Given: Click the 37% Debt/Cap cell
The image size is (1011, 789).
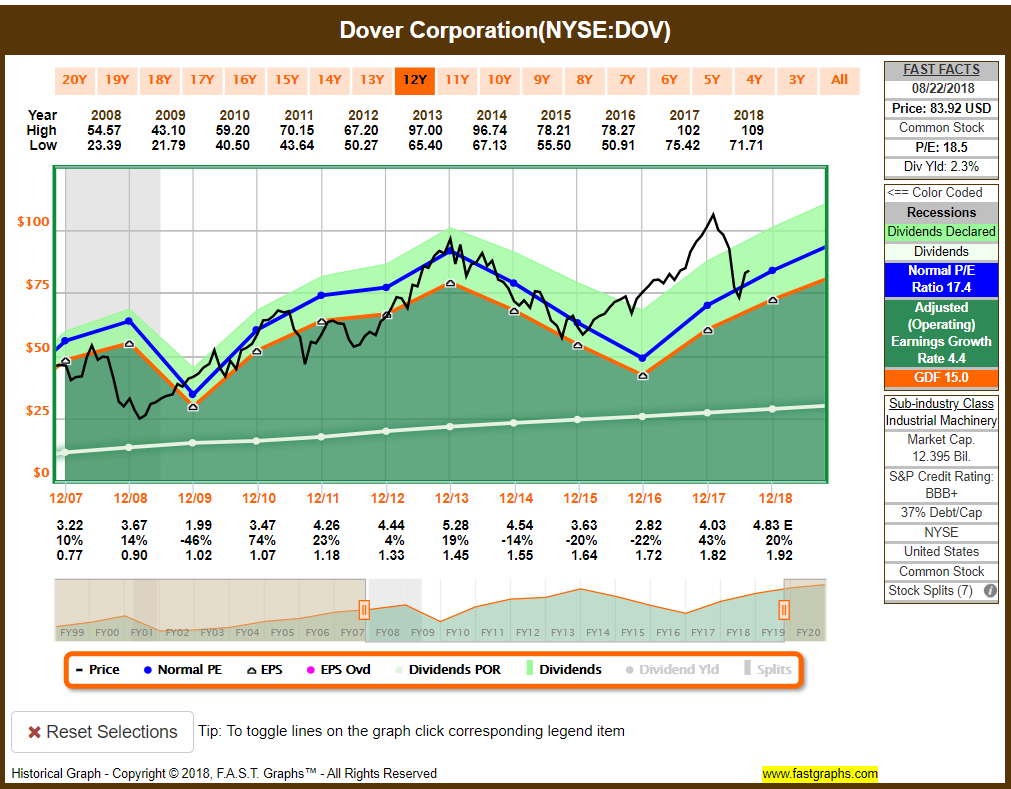Looking at the screenshot, I should [x=941, y=512].
